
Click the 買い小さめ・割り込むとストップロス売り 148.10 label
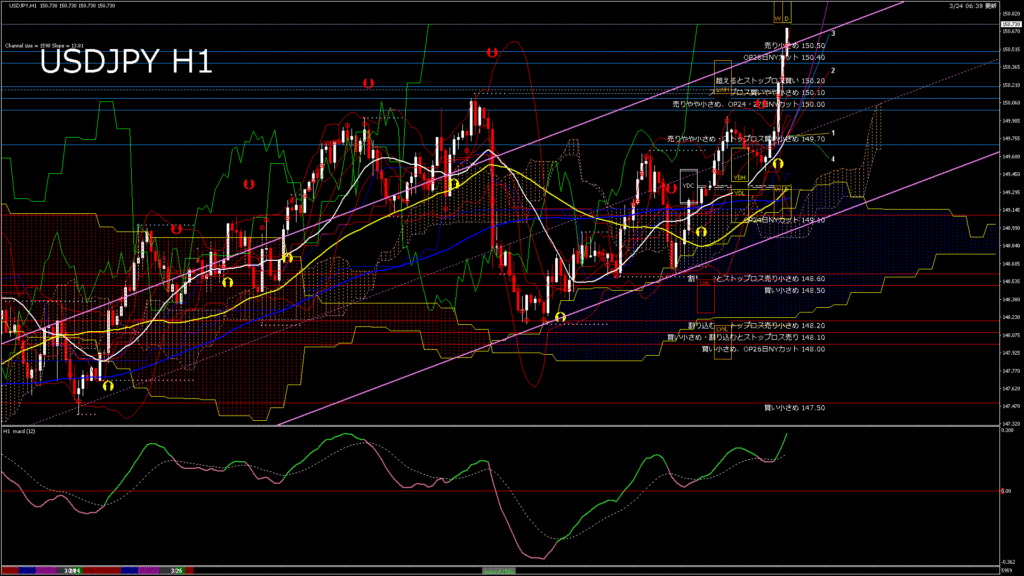coord(745,338)
